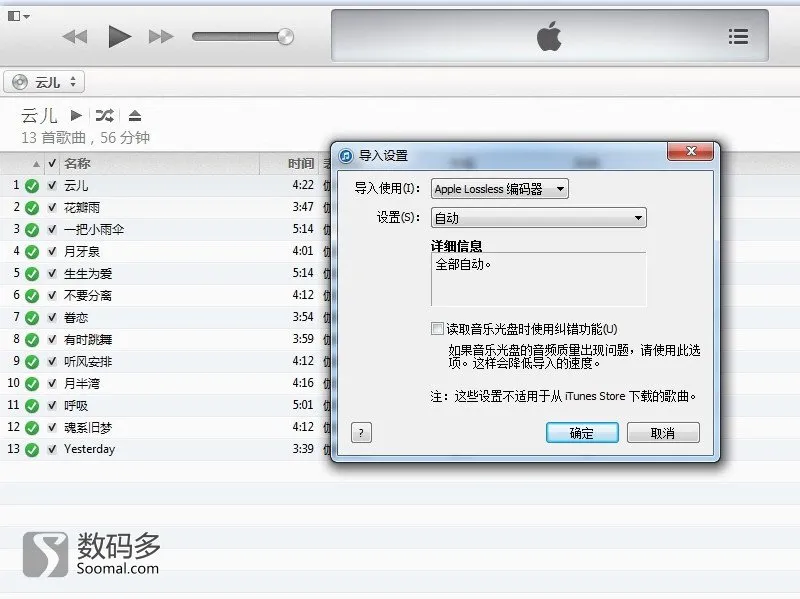
Task: Click the green import status icon for 云儿 track
Action: coord(32,186)
